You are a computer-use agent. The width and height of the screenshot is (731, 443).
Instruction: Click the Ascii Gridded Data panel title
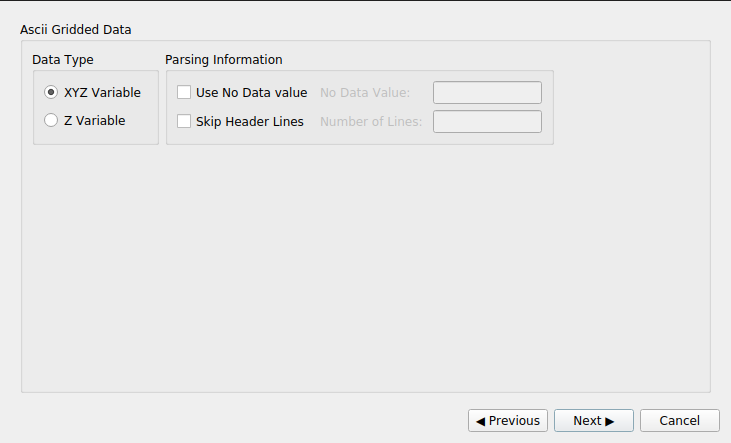(76, 30)
